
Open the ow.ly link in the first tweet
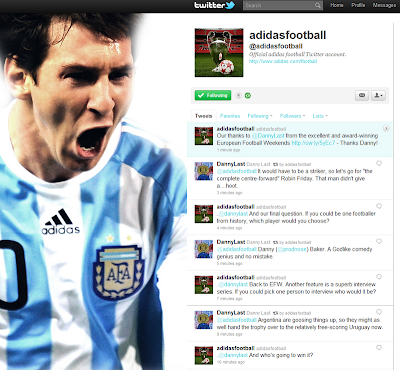(x=313, y=143)
